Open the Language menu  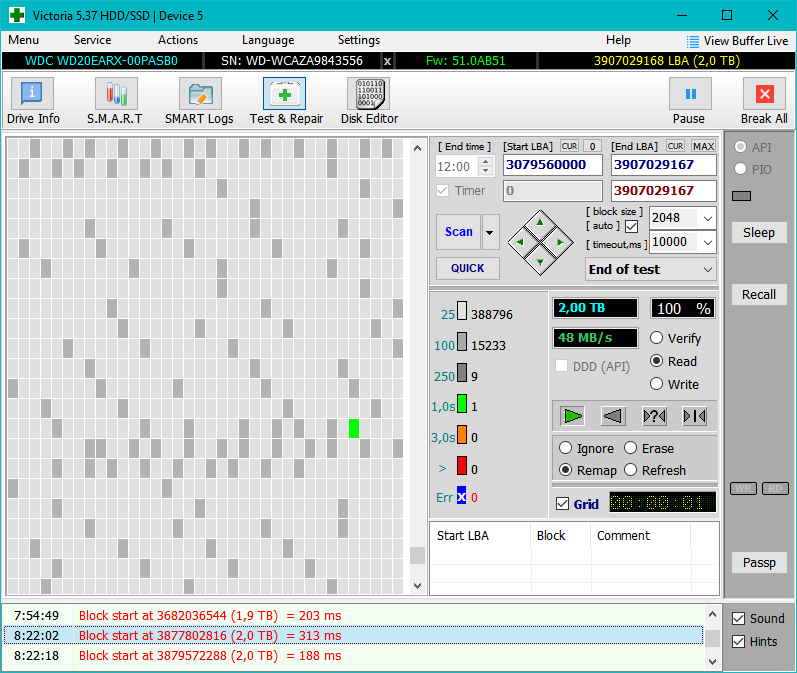[x=268, y=40]
